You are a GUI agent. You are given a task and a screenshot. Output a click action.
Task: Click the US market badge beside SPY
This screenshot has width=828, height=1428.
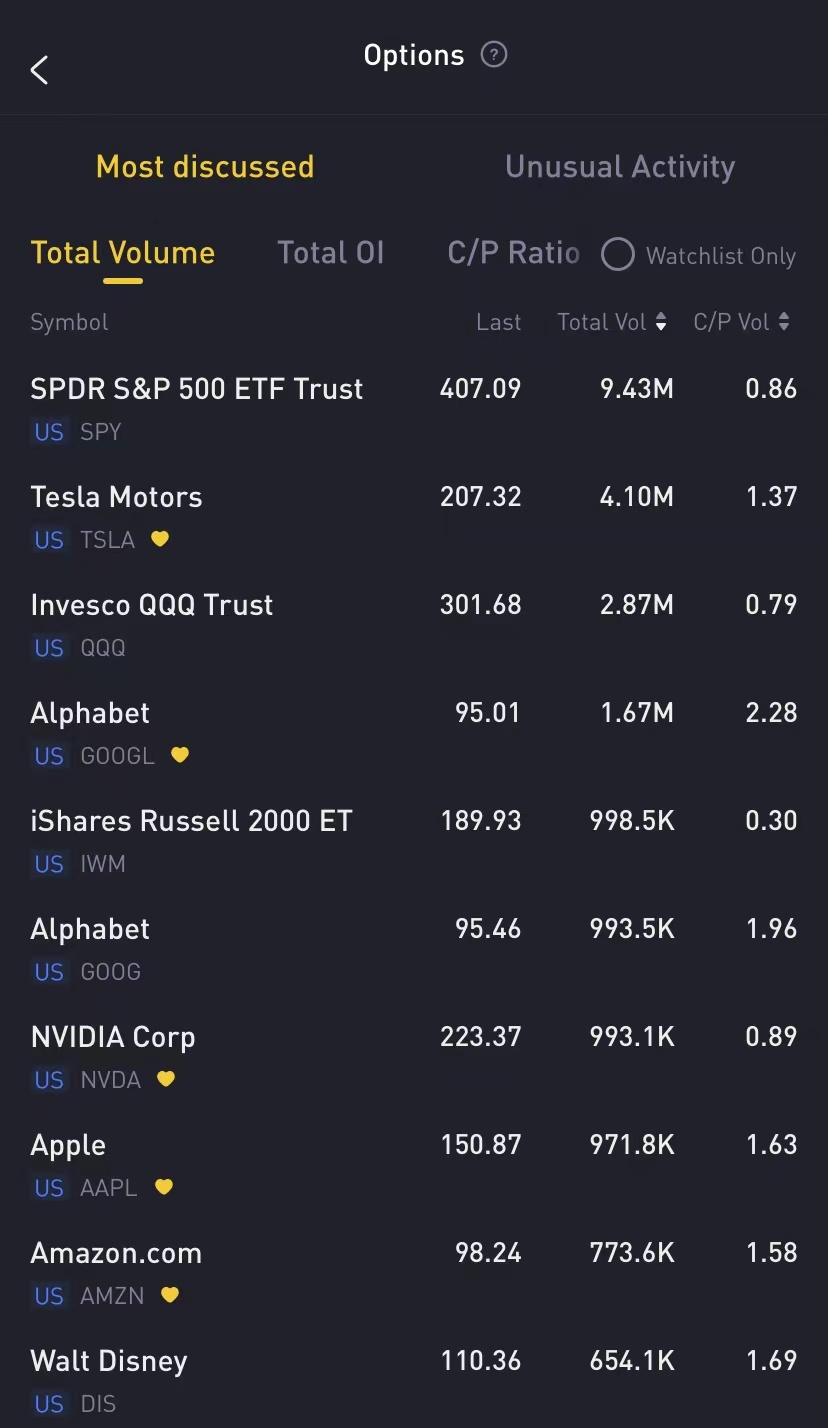pyautogui.click(x=49, y=432)
